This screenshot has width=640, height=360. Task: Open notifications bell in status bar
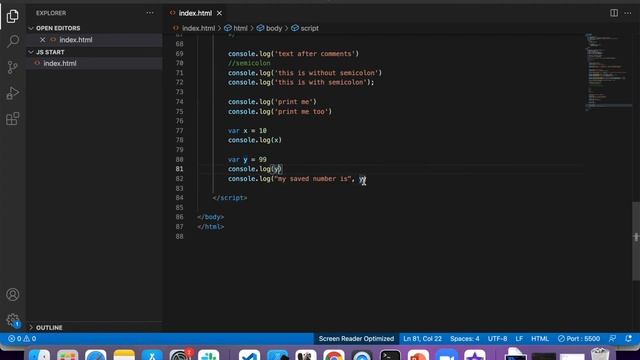628,339
